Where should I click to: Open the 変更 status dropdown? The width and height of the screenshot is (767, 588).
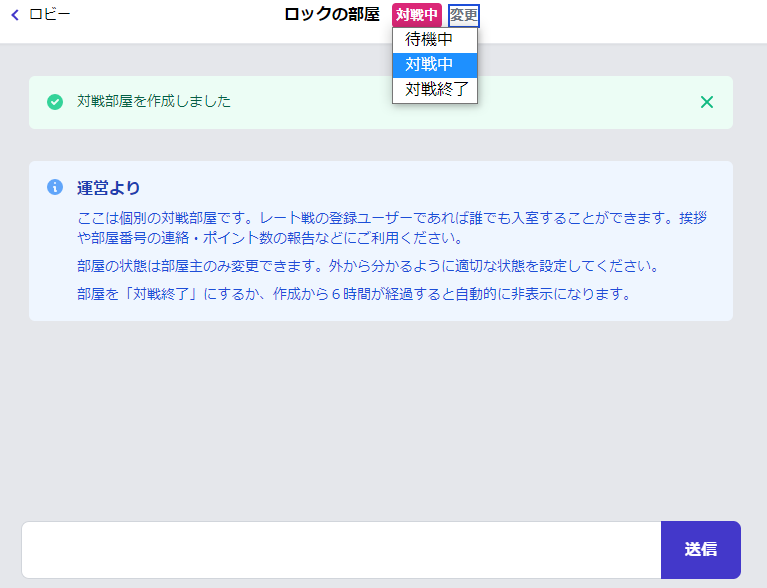point(464,15)
